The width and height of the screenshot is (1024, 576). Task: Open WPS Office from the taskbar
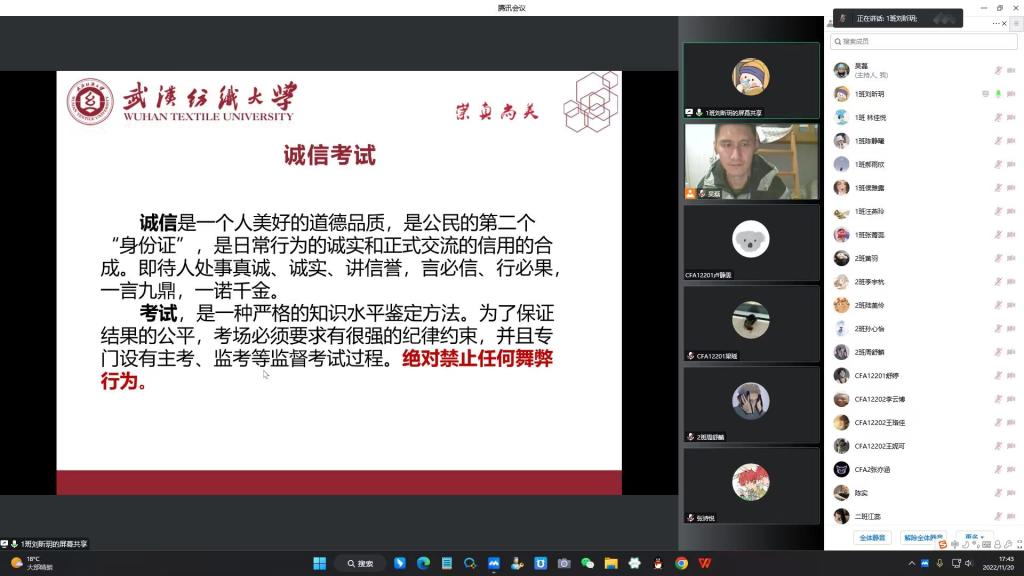tap(706, 563)
